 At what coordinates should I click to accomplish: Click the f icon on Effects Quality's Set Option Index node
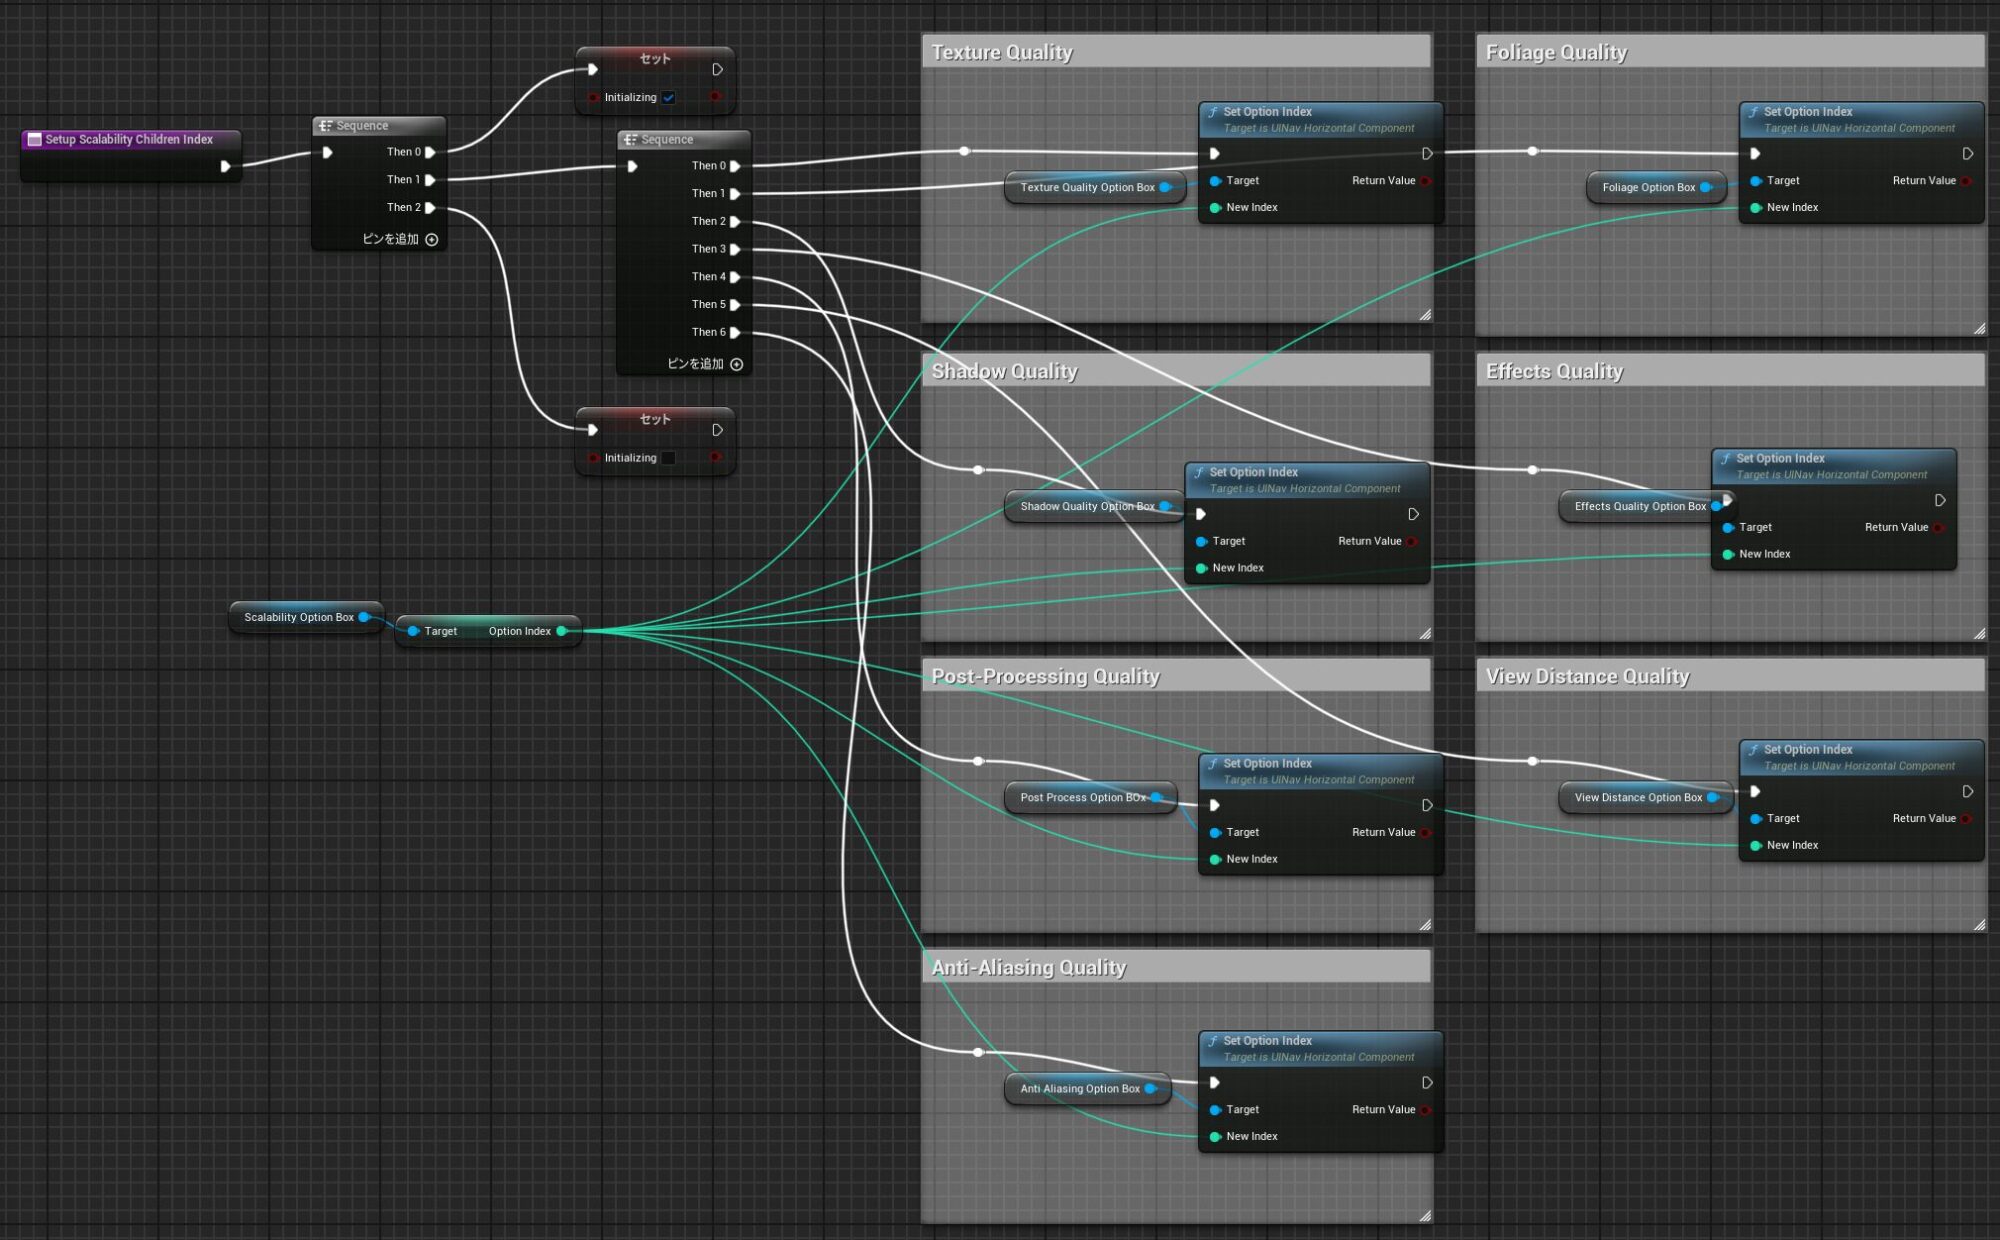pos(1726,458)
